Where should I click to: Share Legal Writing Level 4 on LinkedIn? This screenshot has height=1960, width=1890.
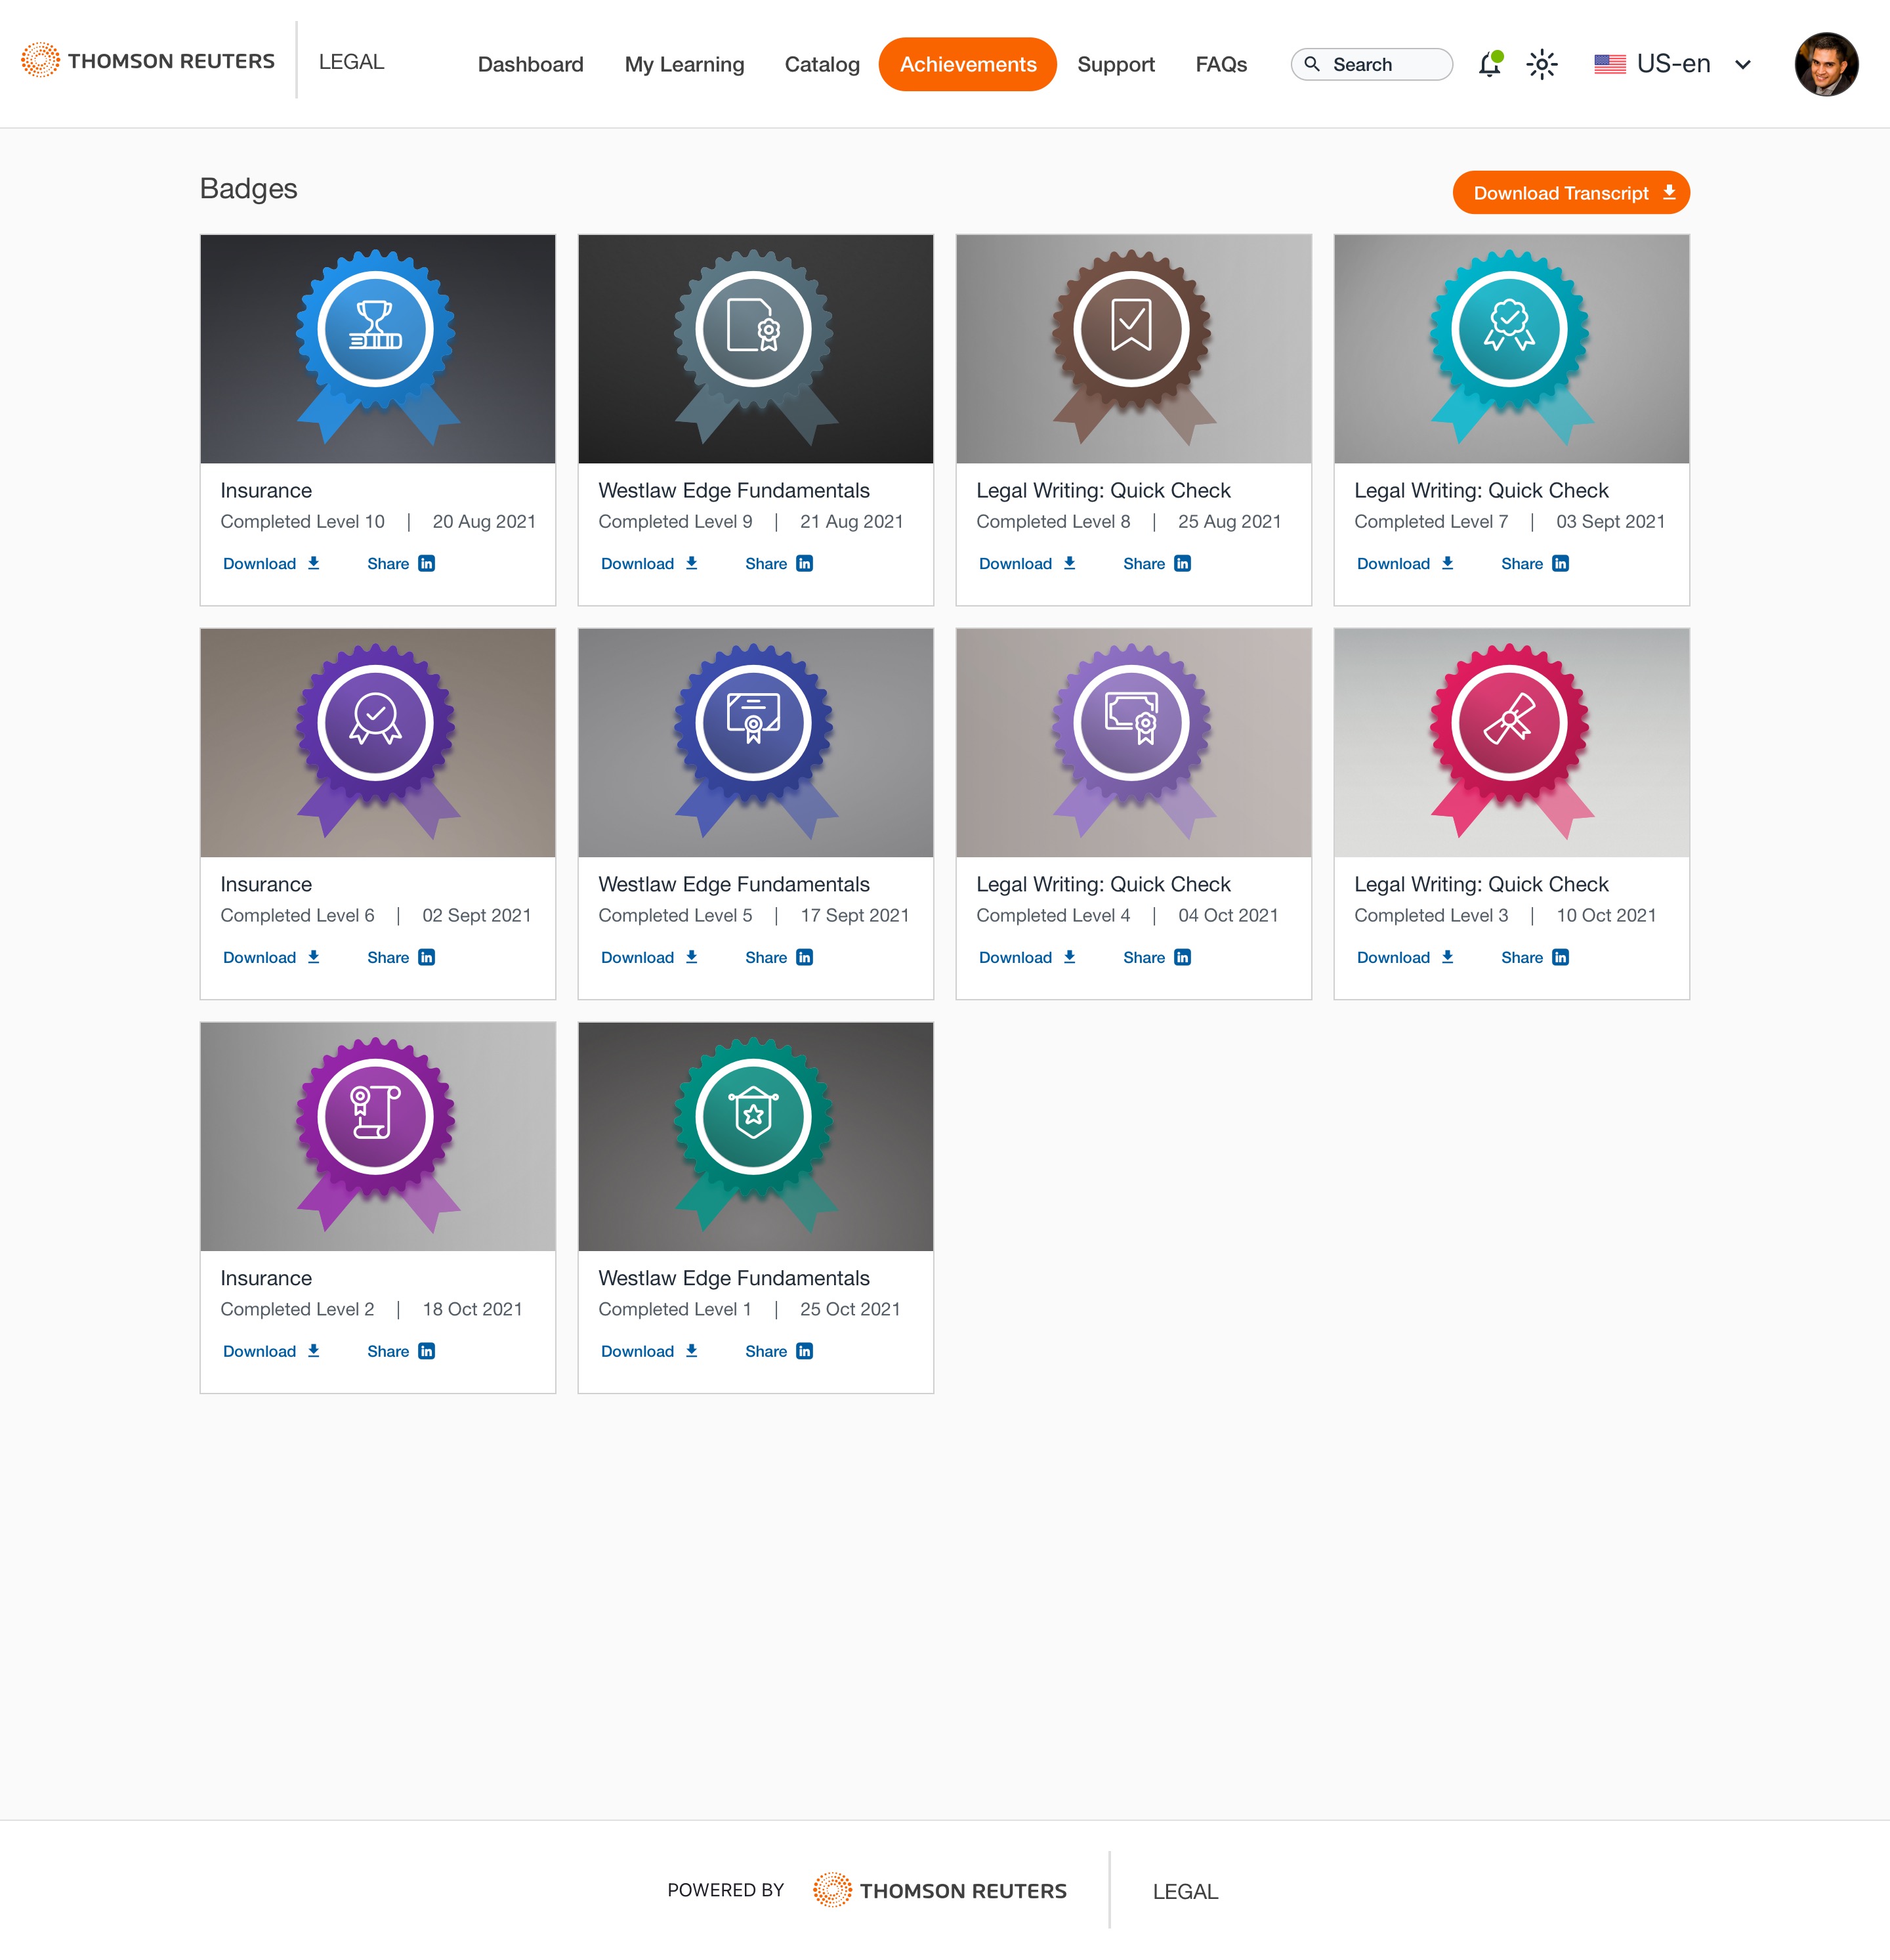click(x=1157, y=958)
